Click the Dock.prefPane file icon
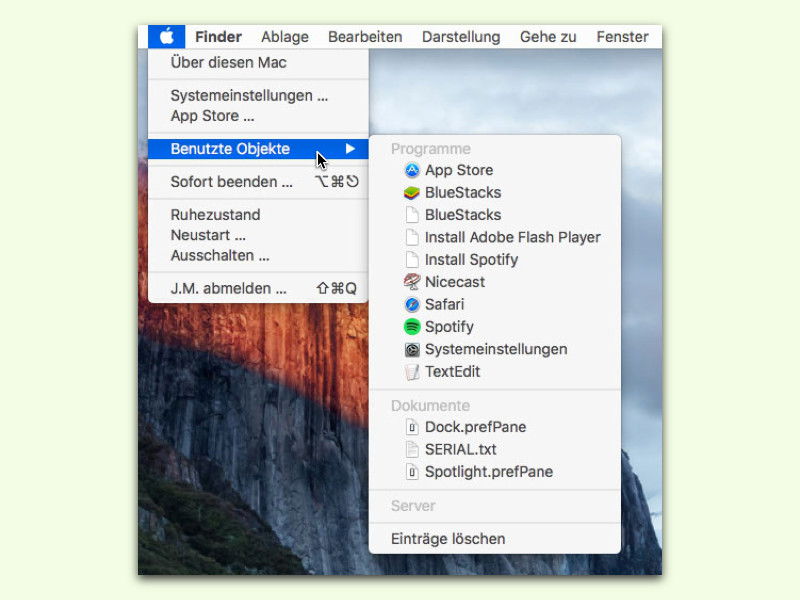Viewport: 800px width, 600px height. click(x=412, y=427)
